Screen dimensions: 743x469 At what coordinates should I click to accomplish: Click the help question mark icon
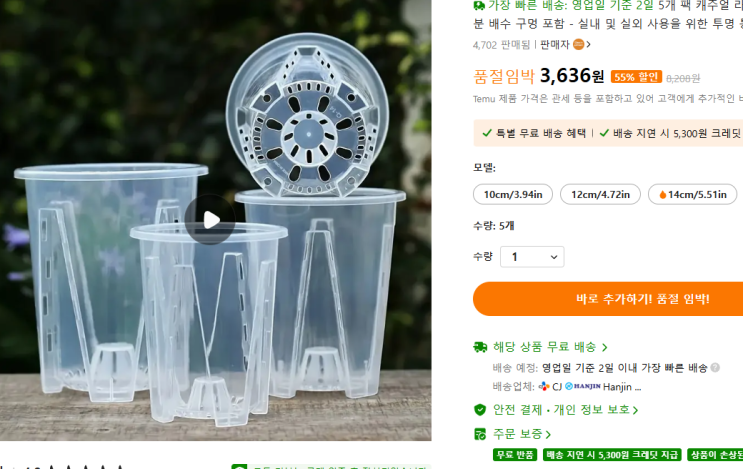pyautogui.click(x=715, y=368)
